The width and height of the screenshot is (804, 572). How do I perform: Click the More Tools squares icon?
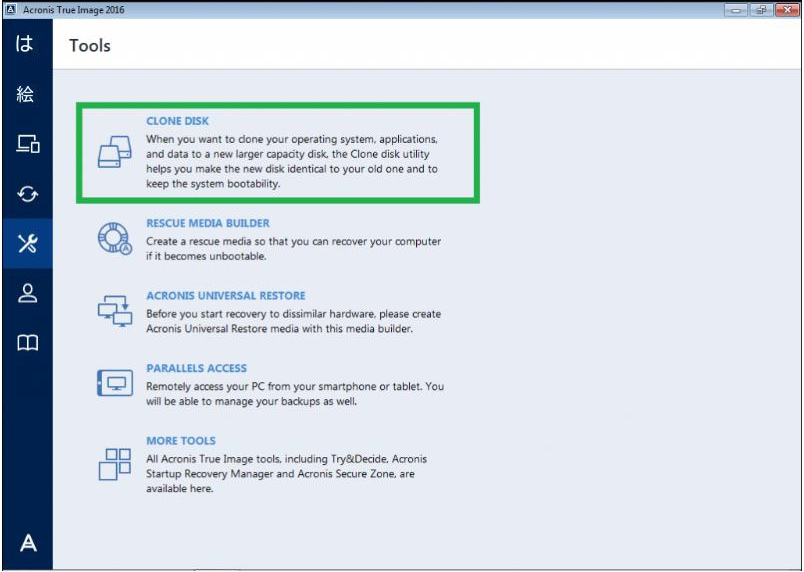[x=114, y=464]
